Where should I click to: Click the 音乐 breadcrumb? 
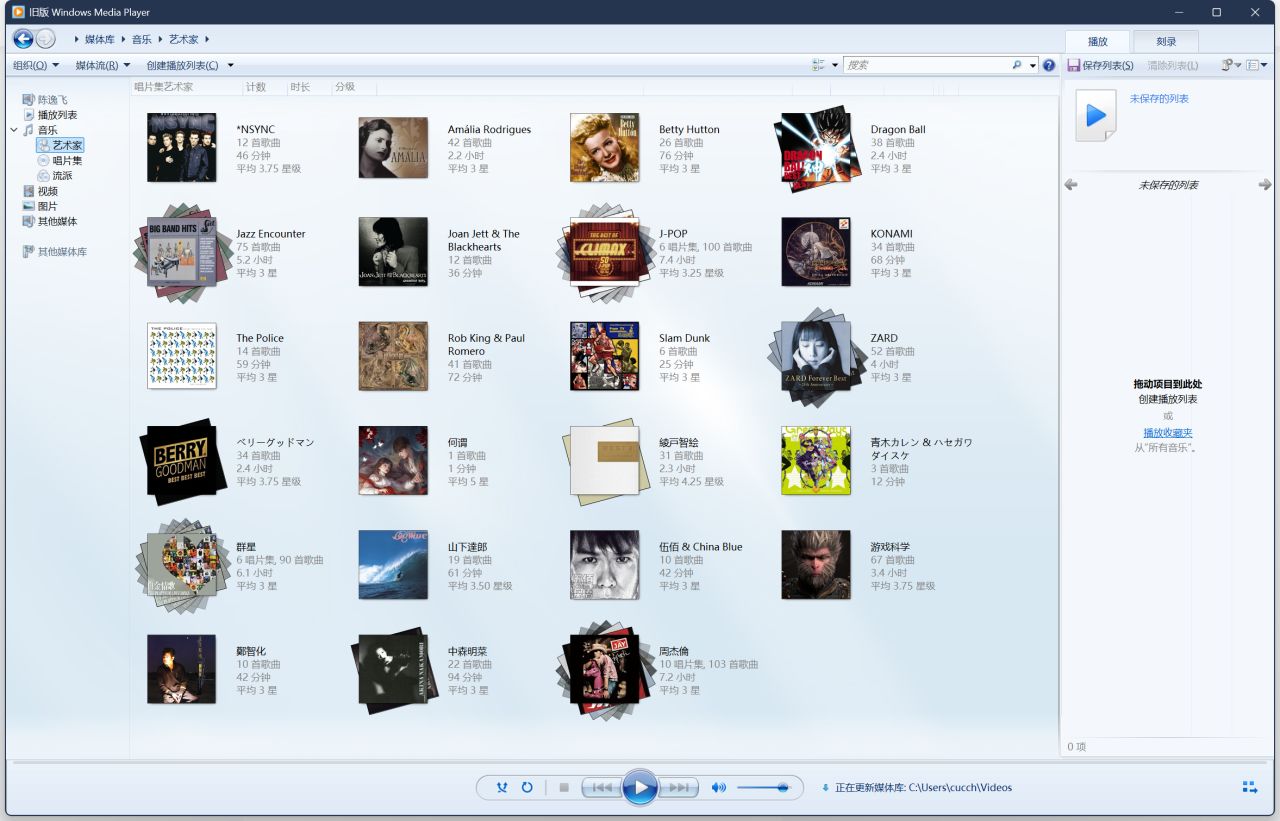(x=142, y=39)
